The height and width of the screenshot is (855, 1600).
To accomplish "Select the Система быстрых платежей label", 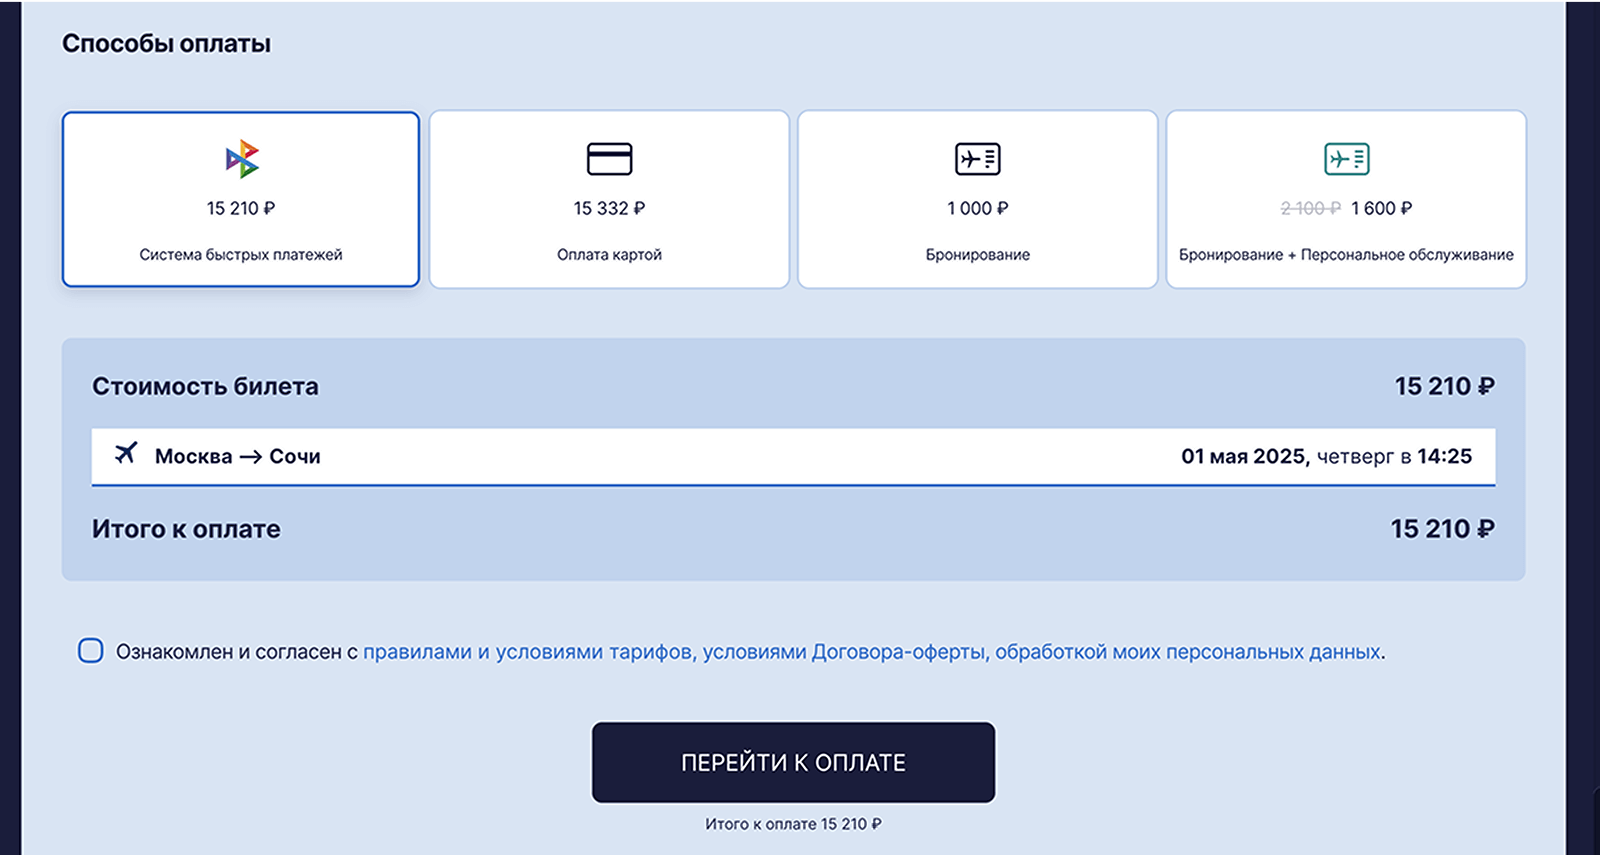I will point(241,255).
